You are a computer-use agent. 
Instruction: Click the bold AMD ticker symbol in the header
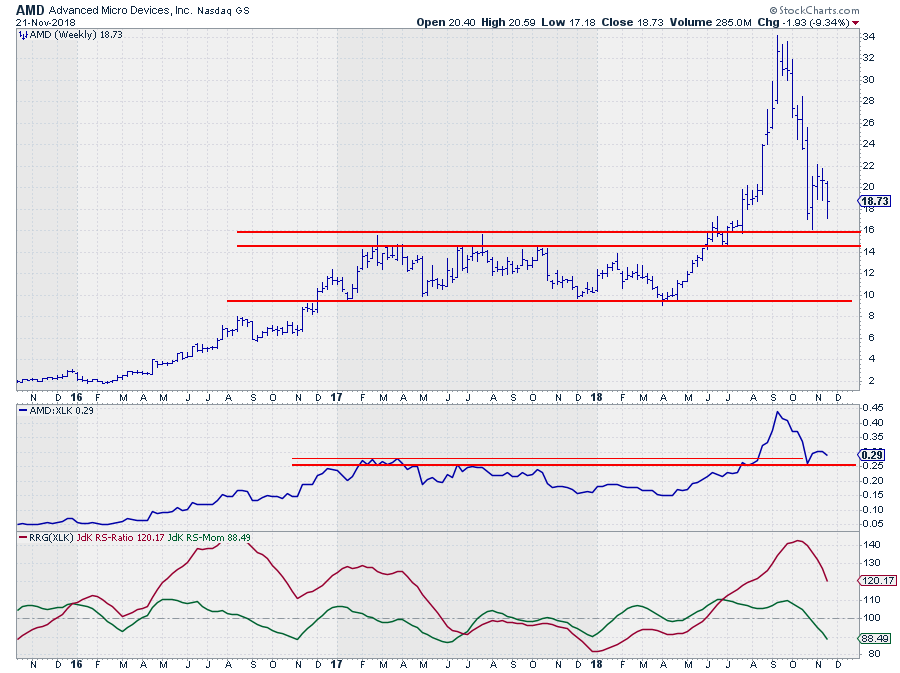coord(28,9)
